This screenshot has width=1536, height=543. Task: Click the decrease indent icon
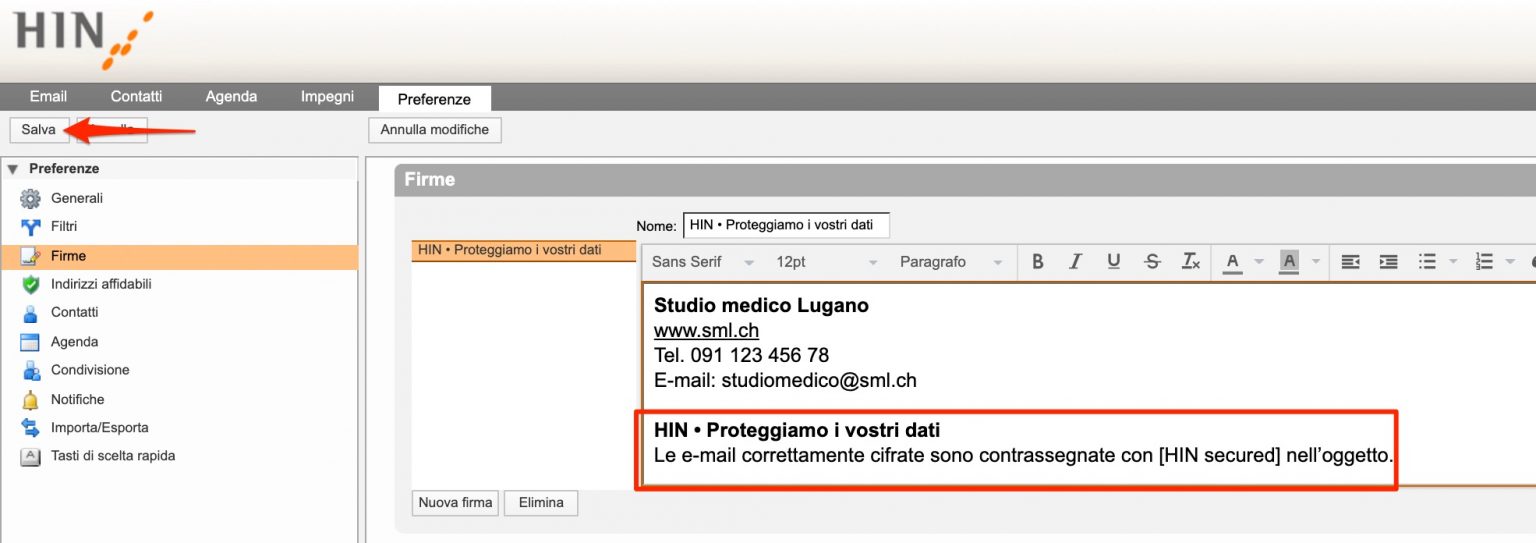1350,262
